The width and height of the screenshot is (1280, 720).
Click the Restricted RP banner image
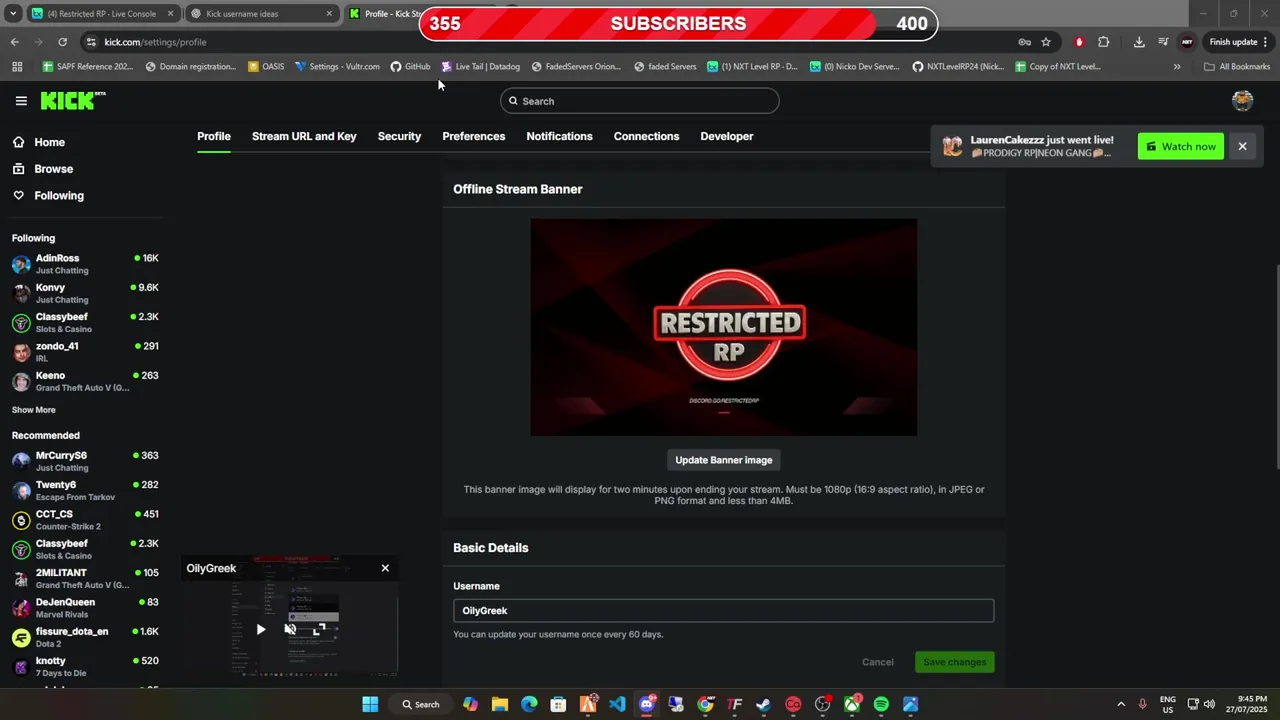click(724, 327)
